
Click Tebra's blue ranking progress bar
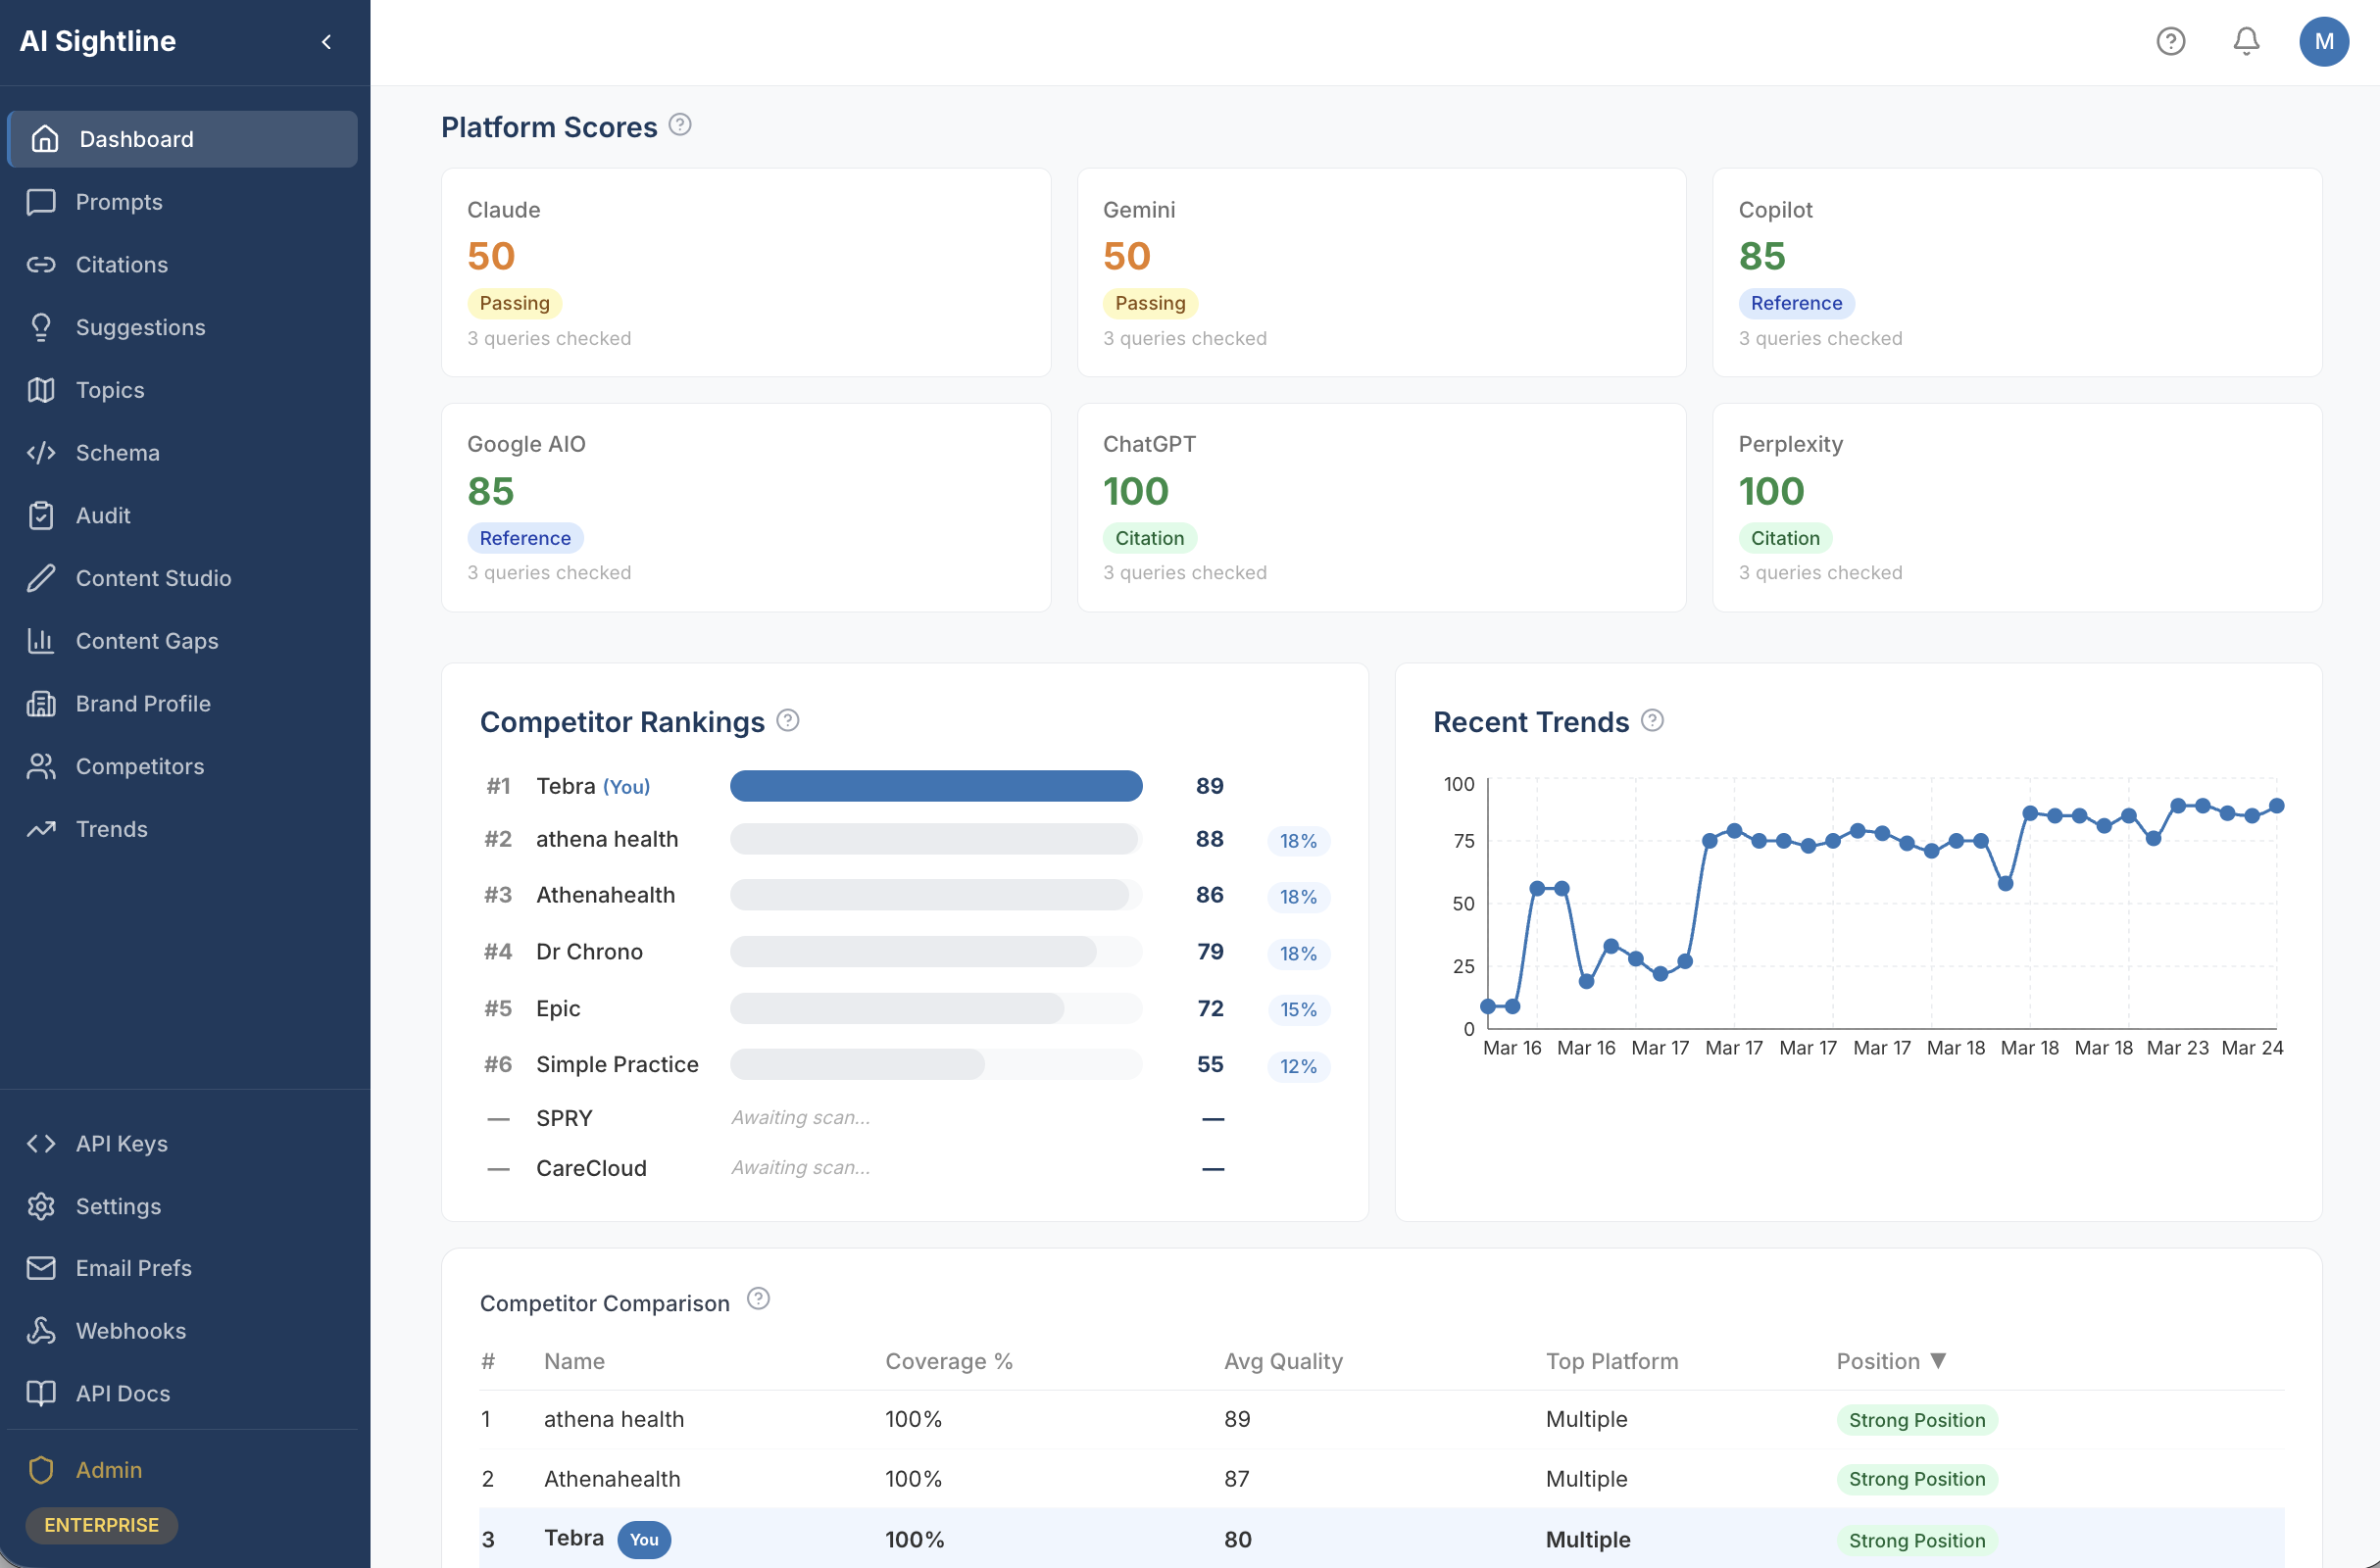935,786
